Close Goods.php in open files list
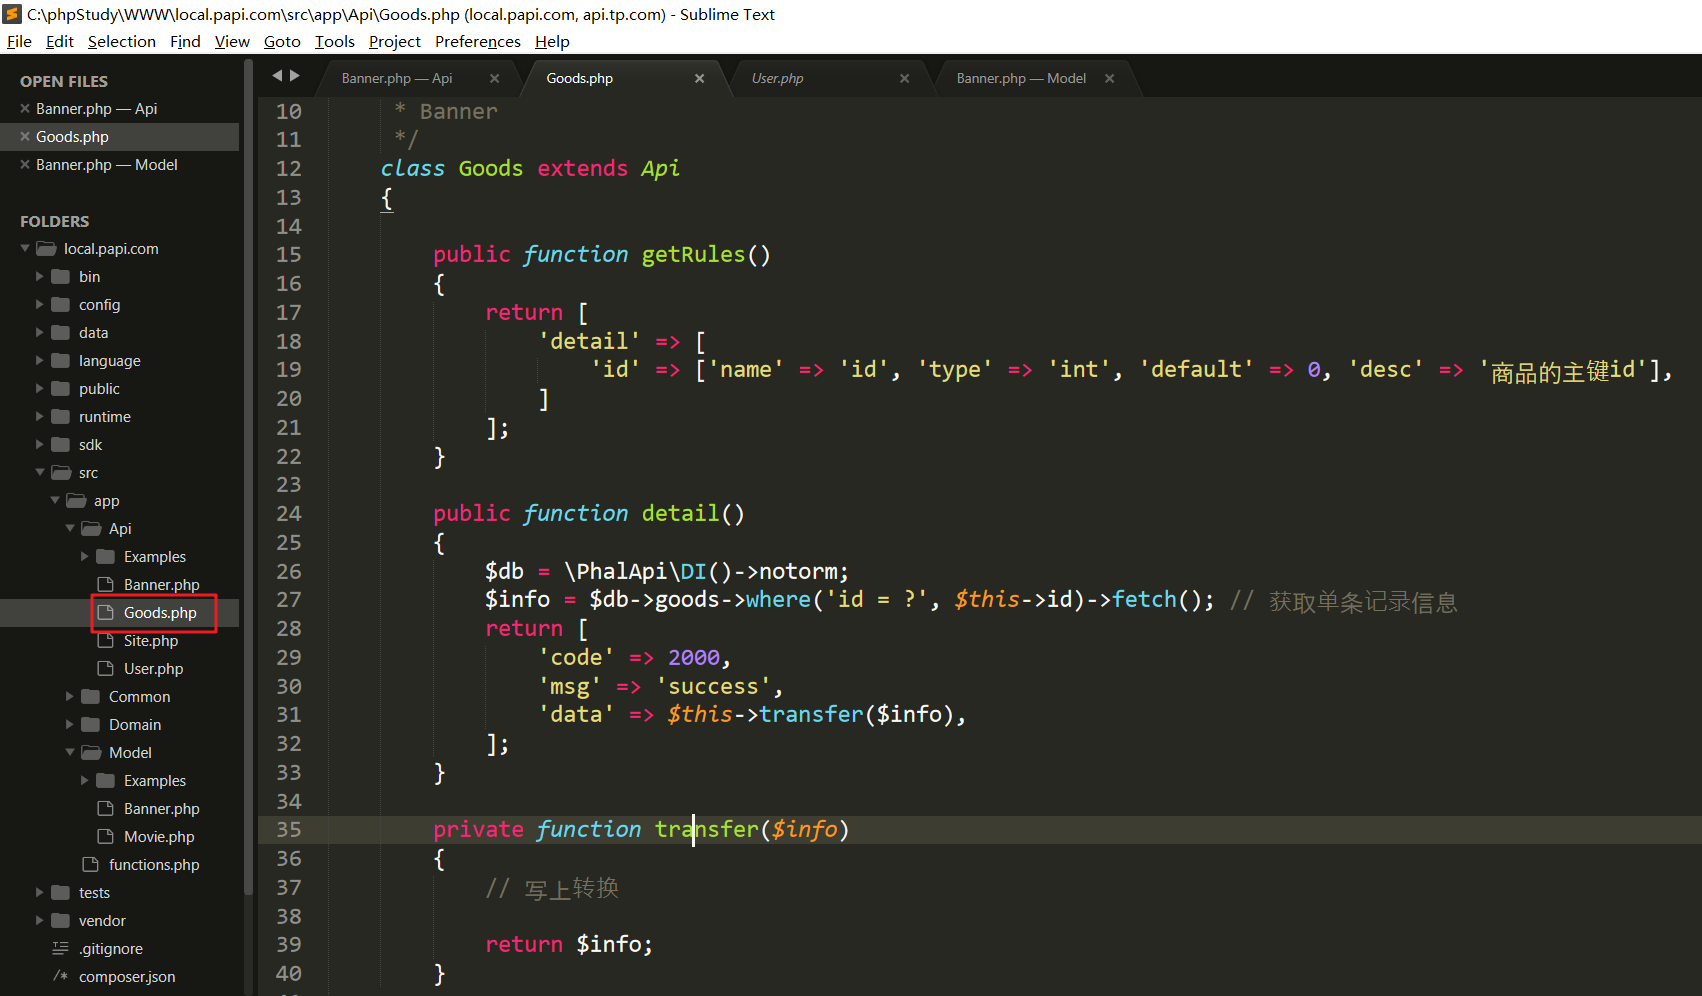The image size is (1702, 996). [25, 136]
